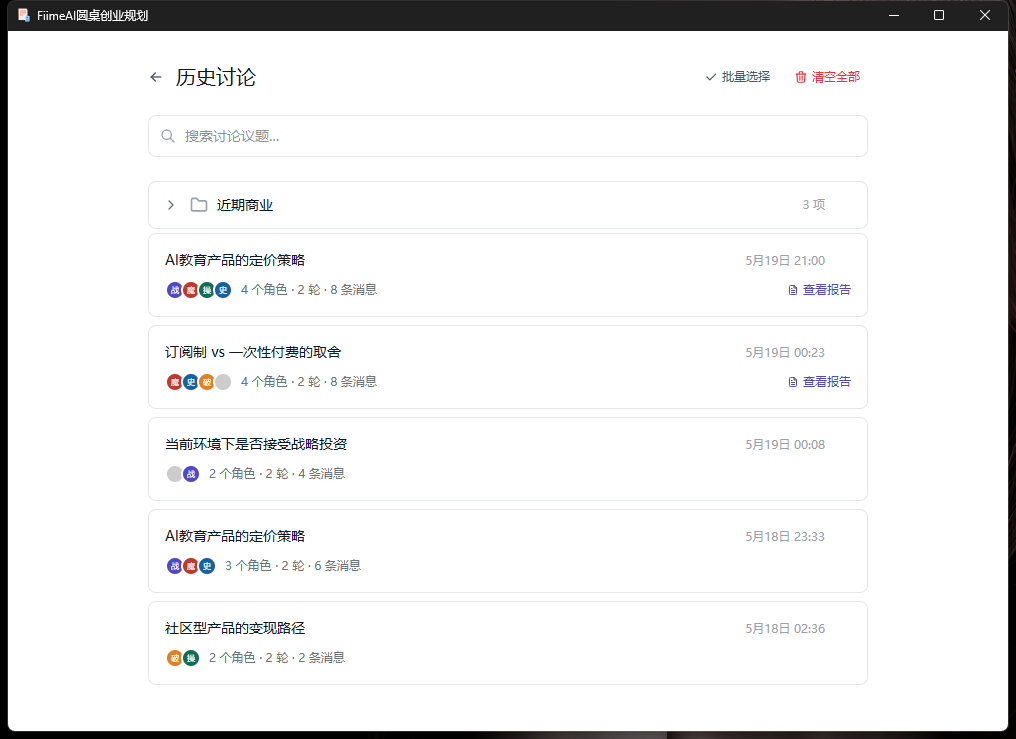This screenshot has height=739, width=1016.
Task: Open AI教育产品的定价策略 dated 5月18日 23:33
Action: point(235,536)
